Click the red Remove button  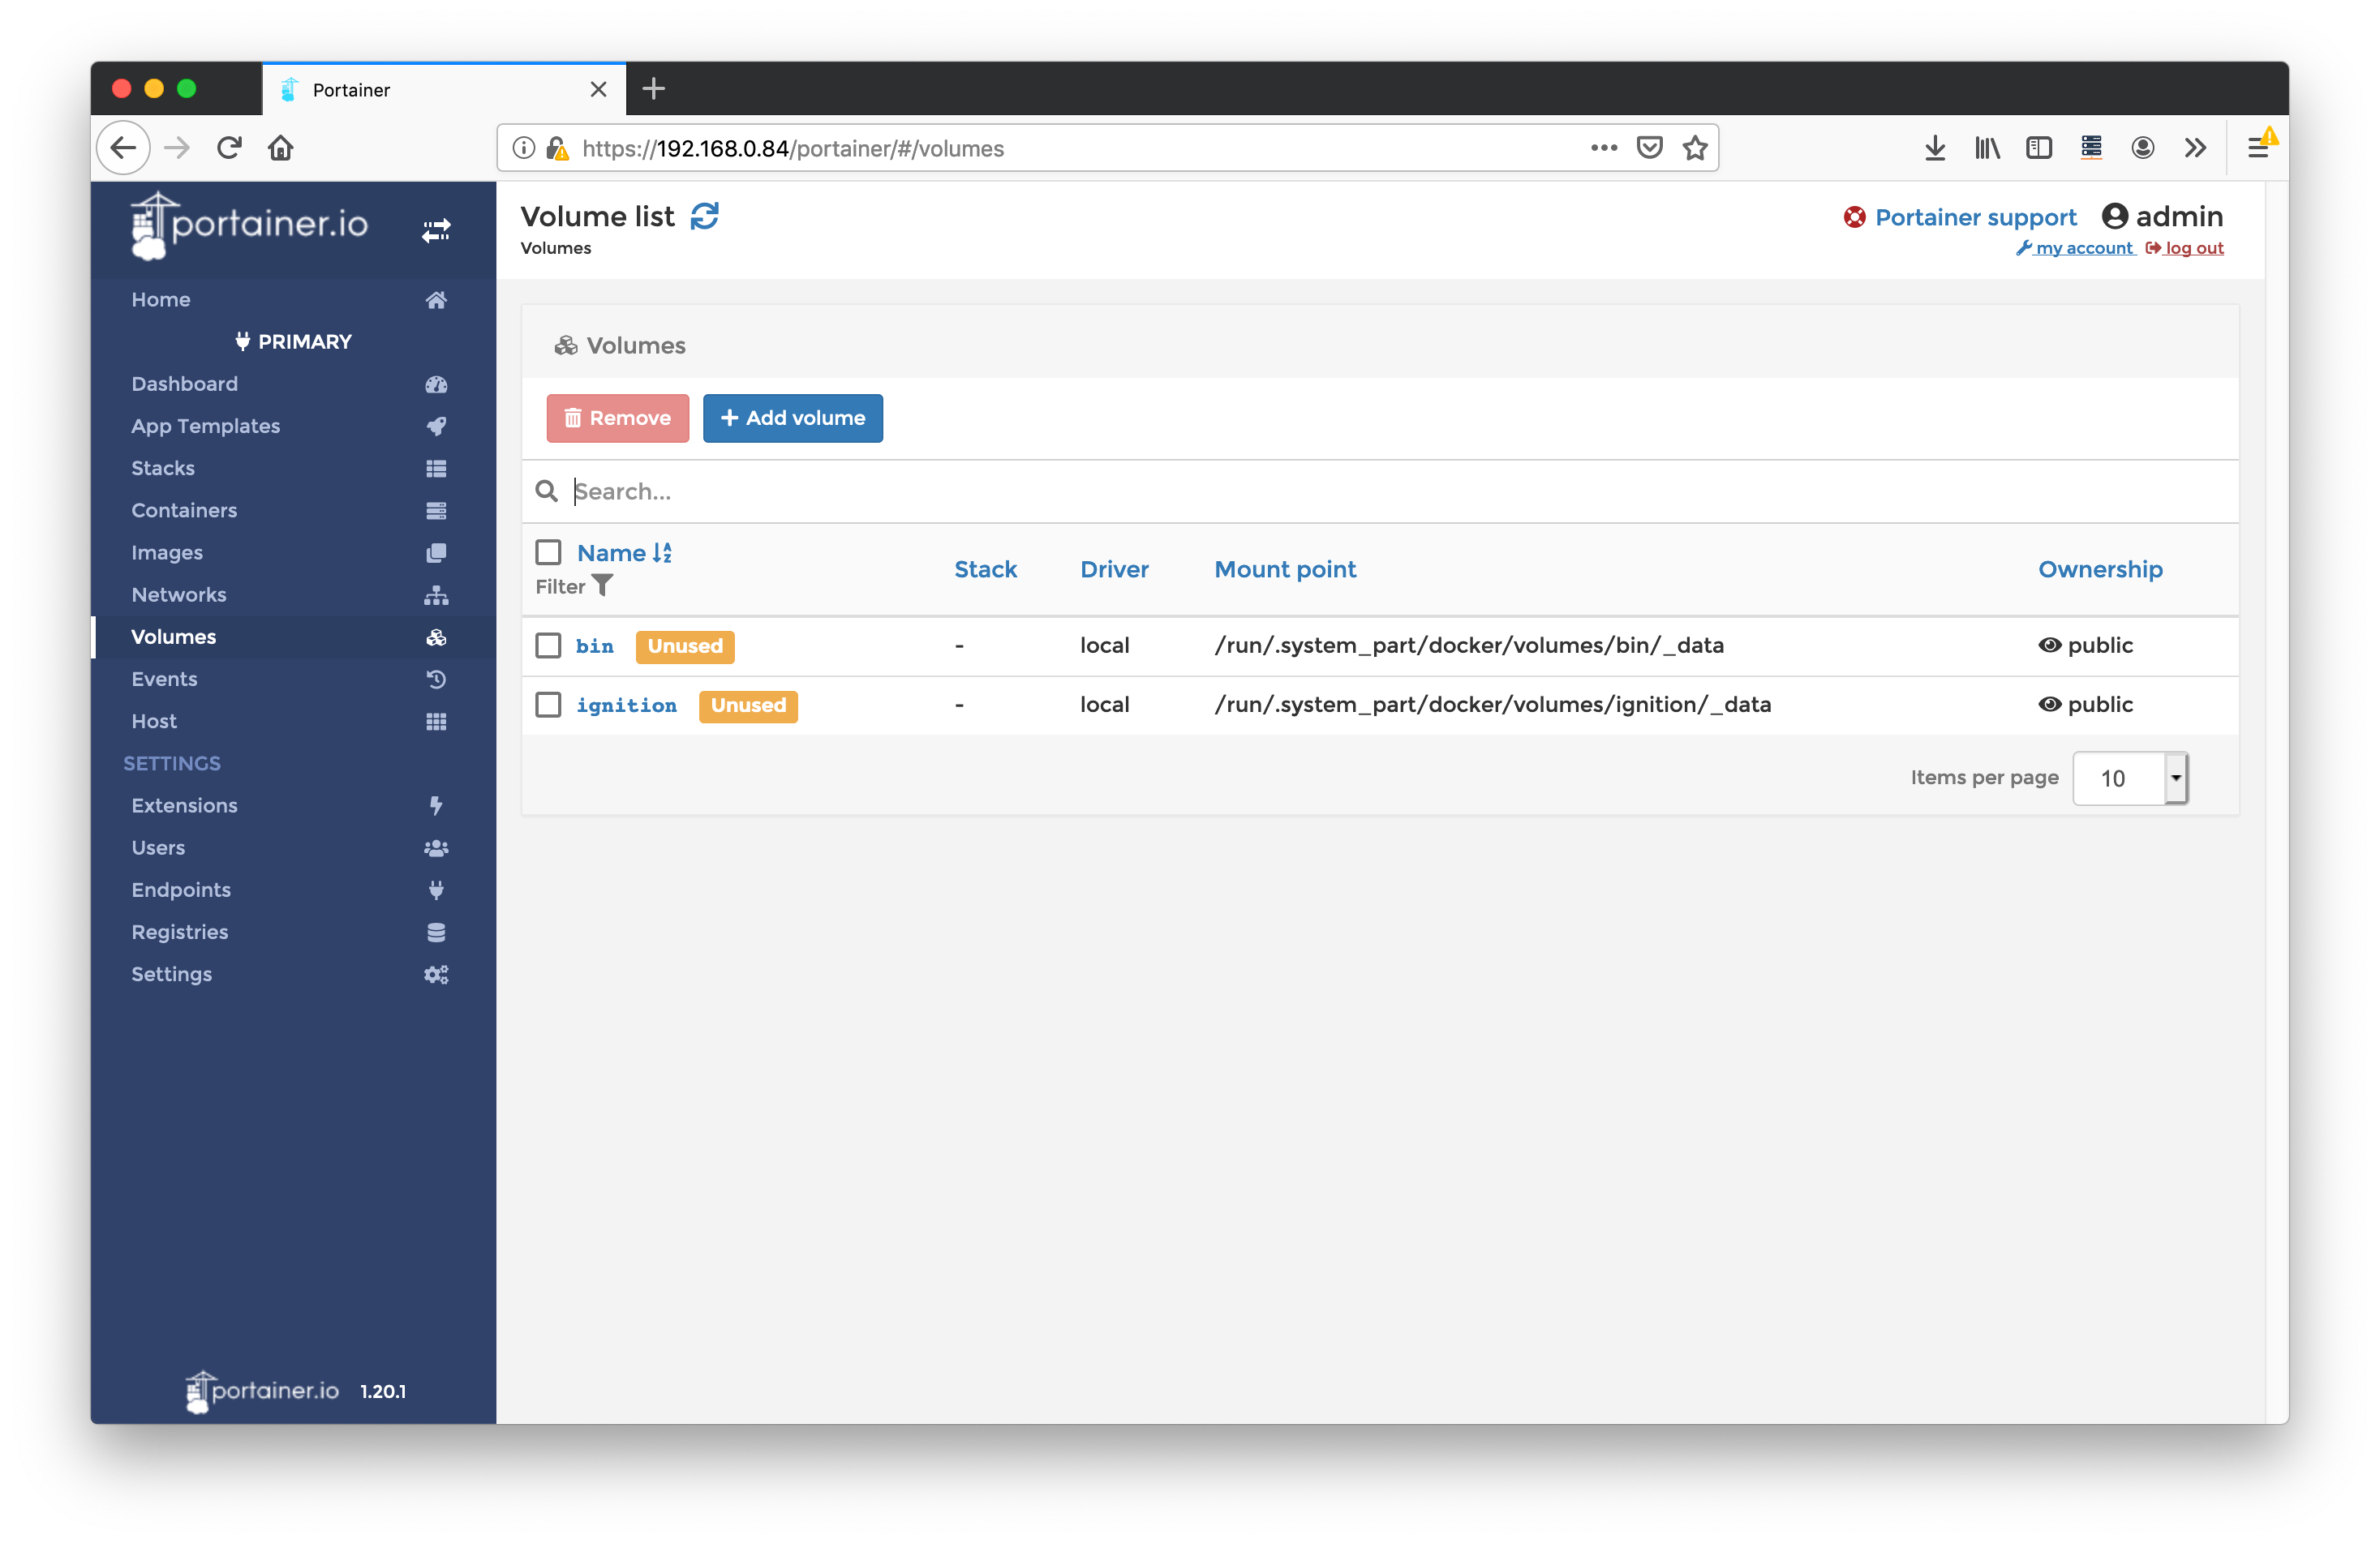(618, 418)
